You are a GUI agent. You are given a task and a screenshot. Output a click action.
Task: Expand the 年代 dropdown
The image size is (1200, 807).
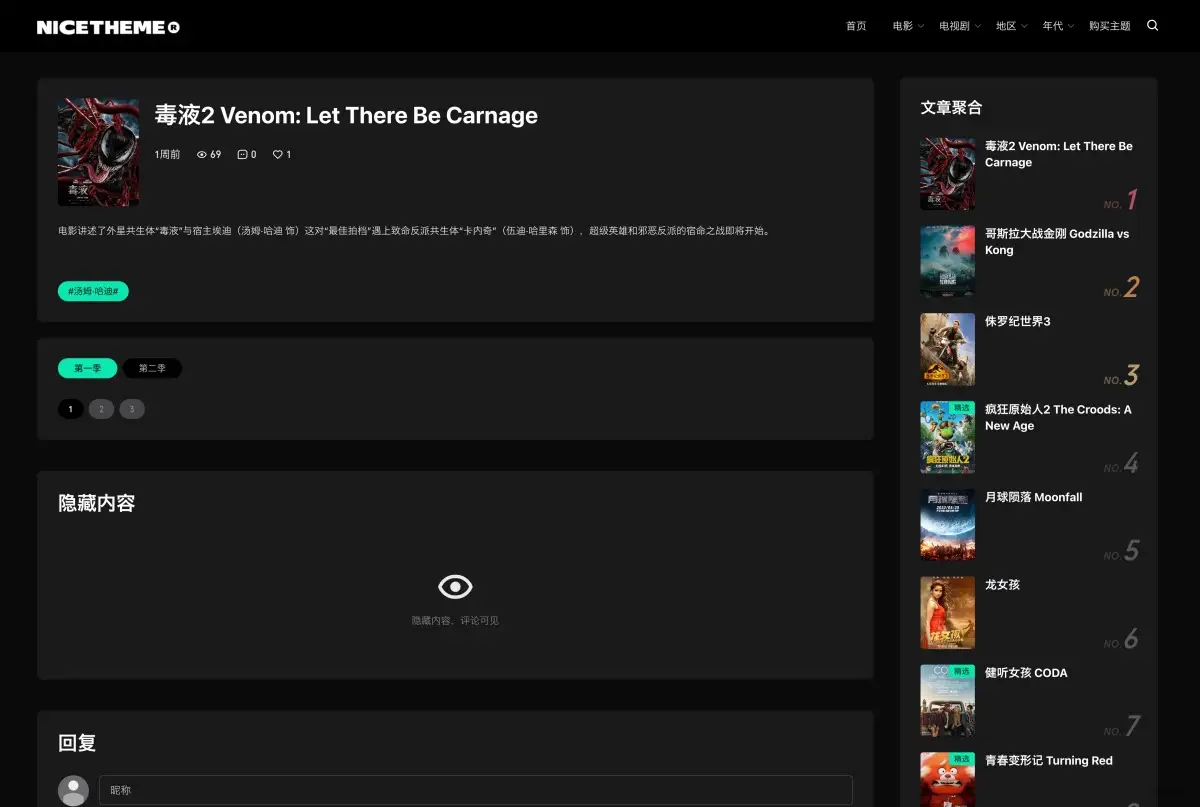[x=1053, y=25]
